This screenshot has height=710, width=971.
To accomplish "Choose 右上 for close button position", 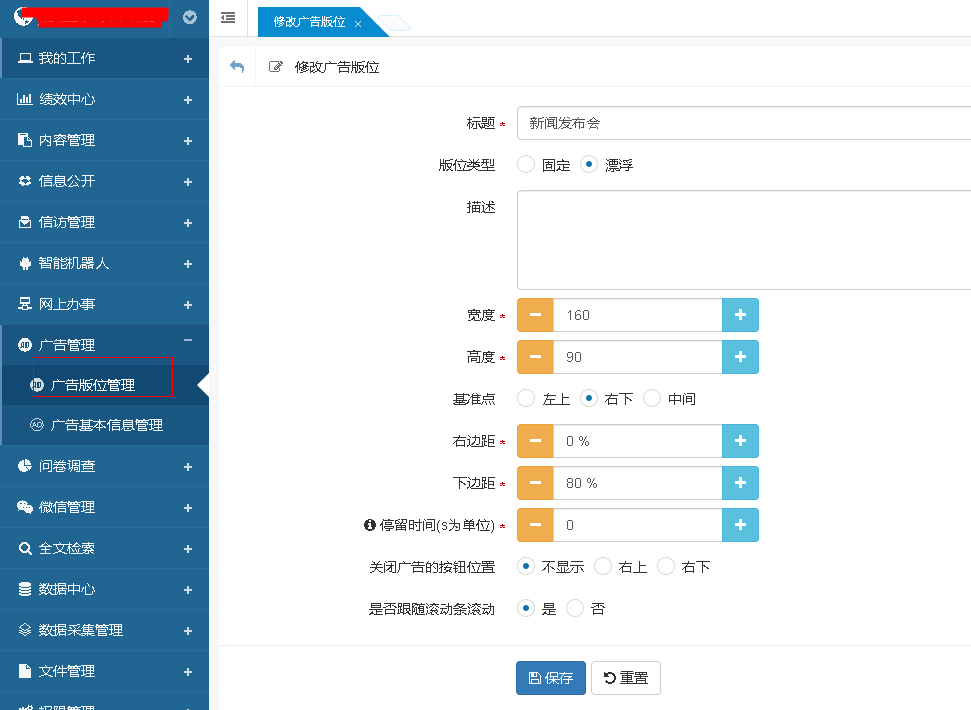I will click(603, 567).
